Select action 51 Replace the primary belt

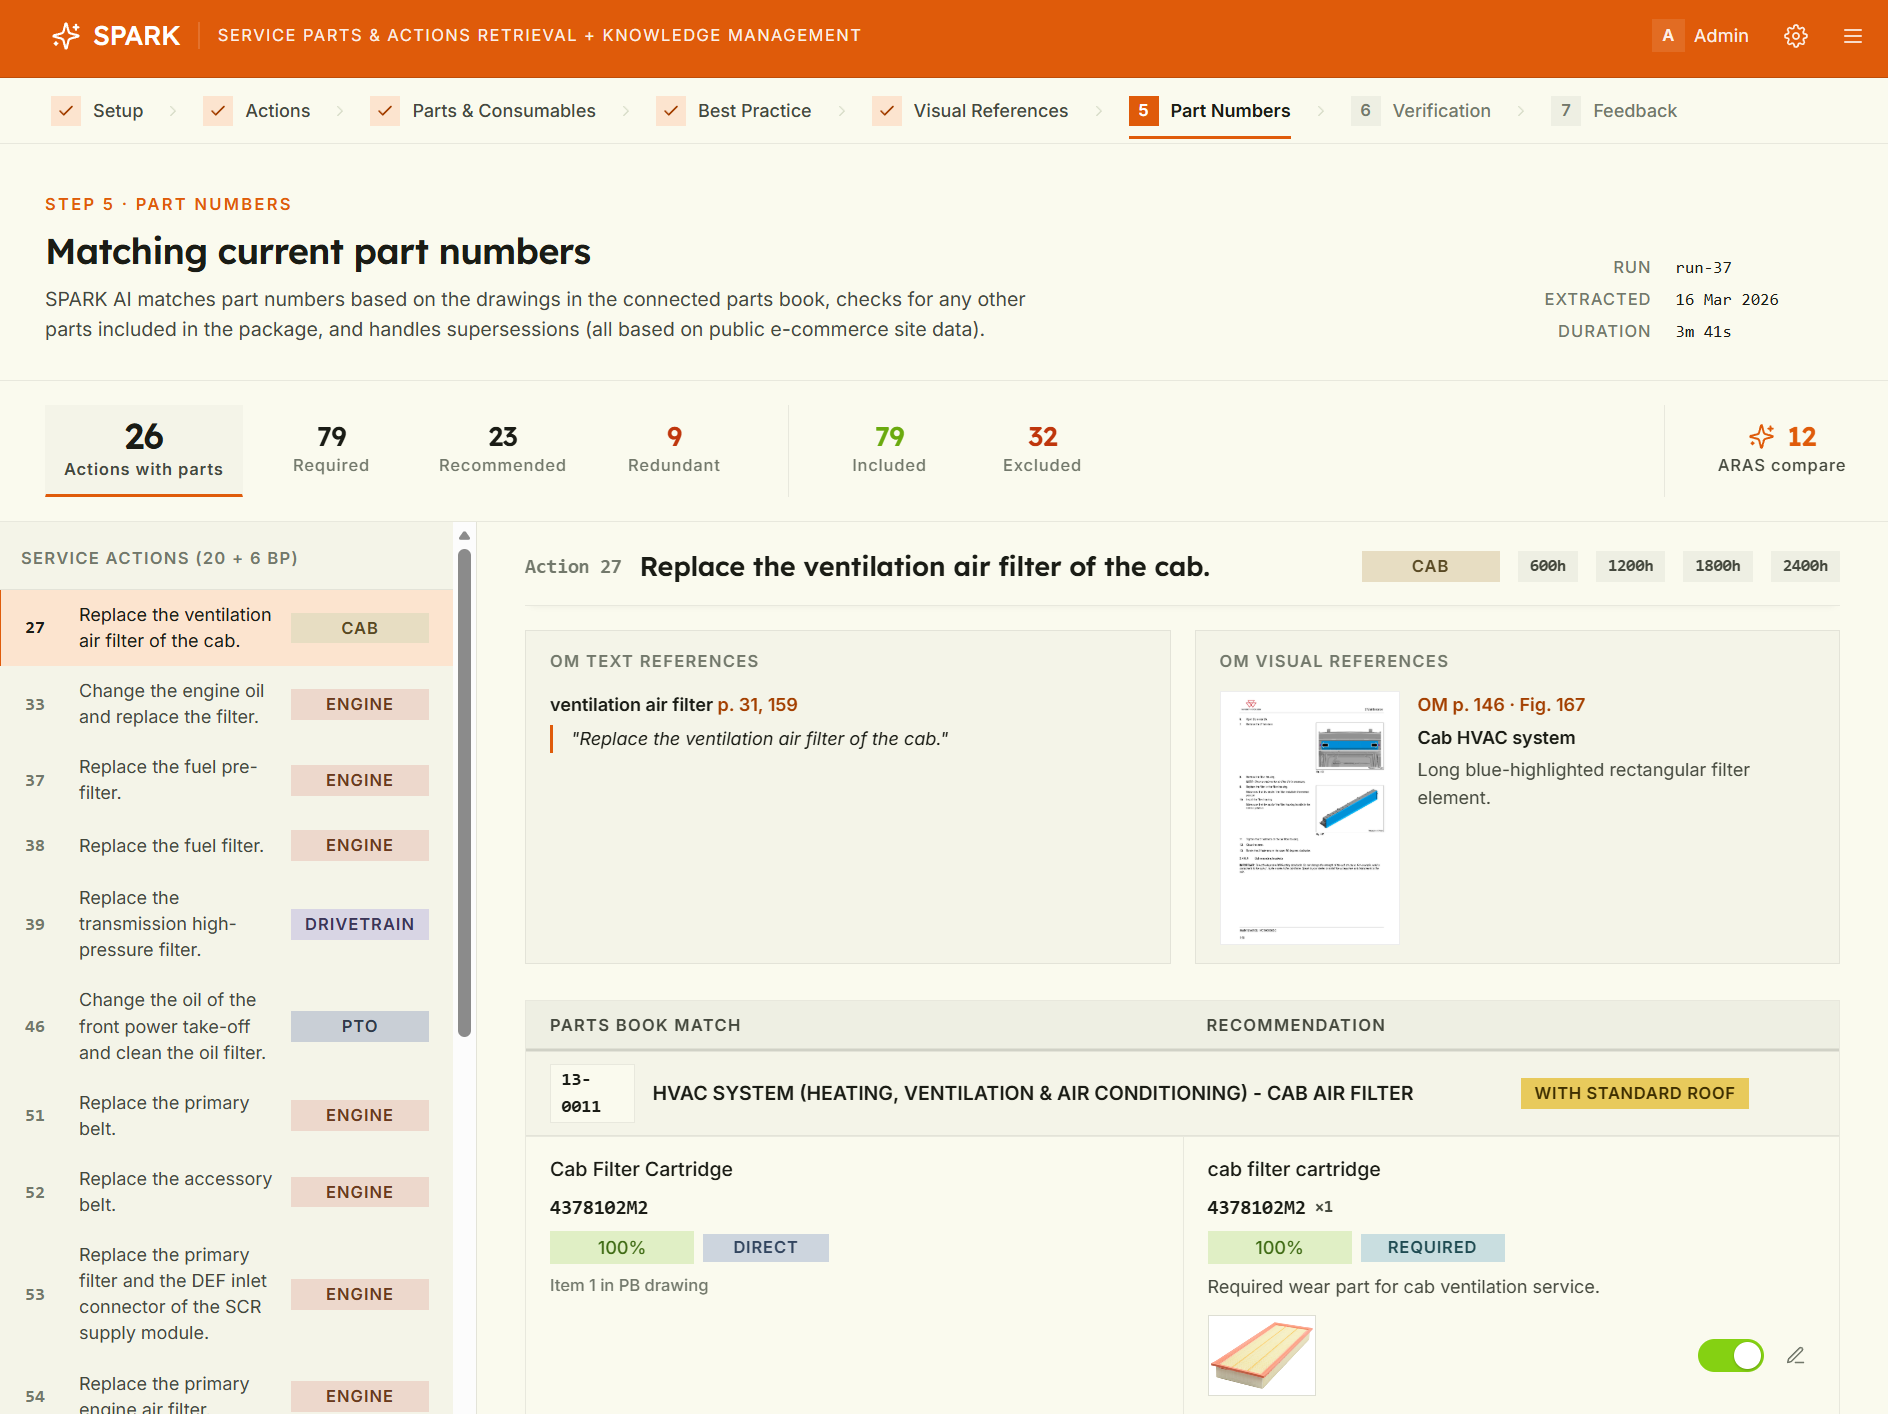[227, 1116]
